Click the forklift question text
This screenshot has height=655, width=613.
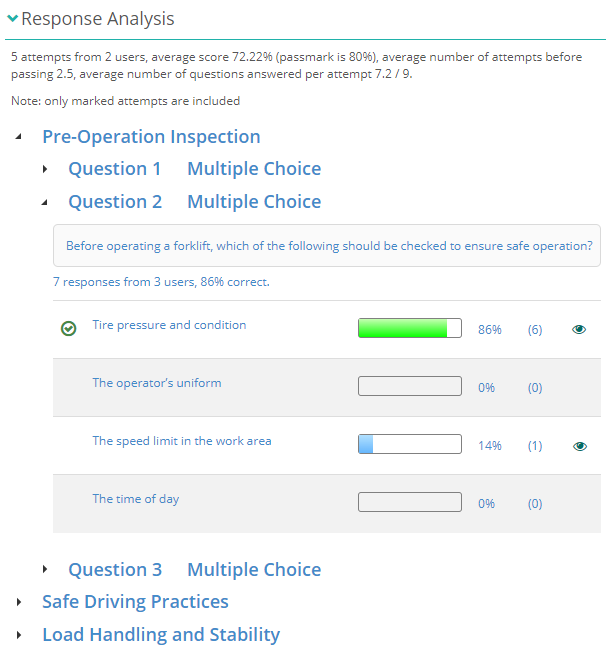click(328, 246)
